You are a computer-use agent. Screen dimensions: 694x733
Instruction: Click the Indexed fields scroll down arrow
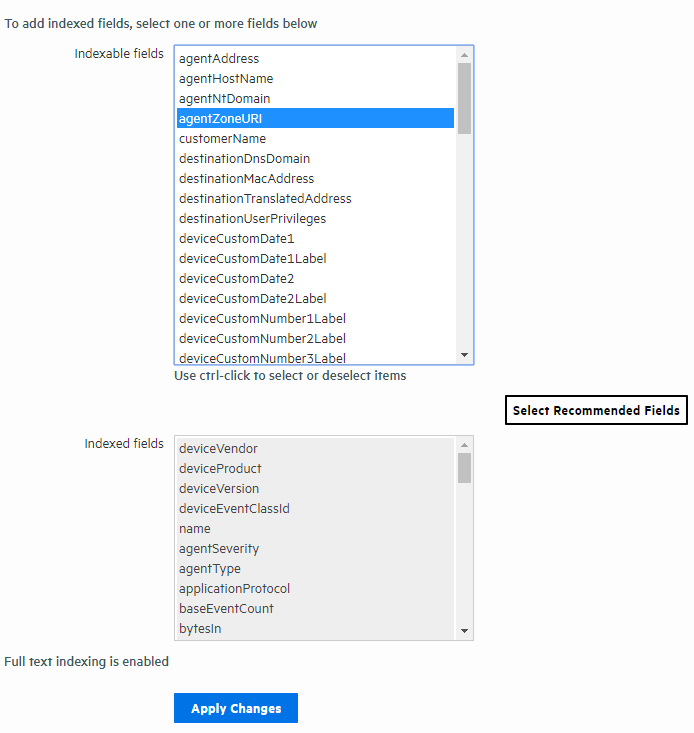point(464,631)
